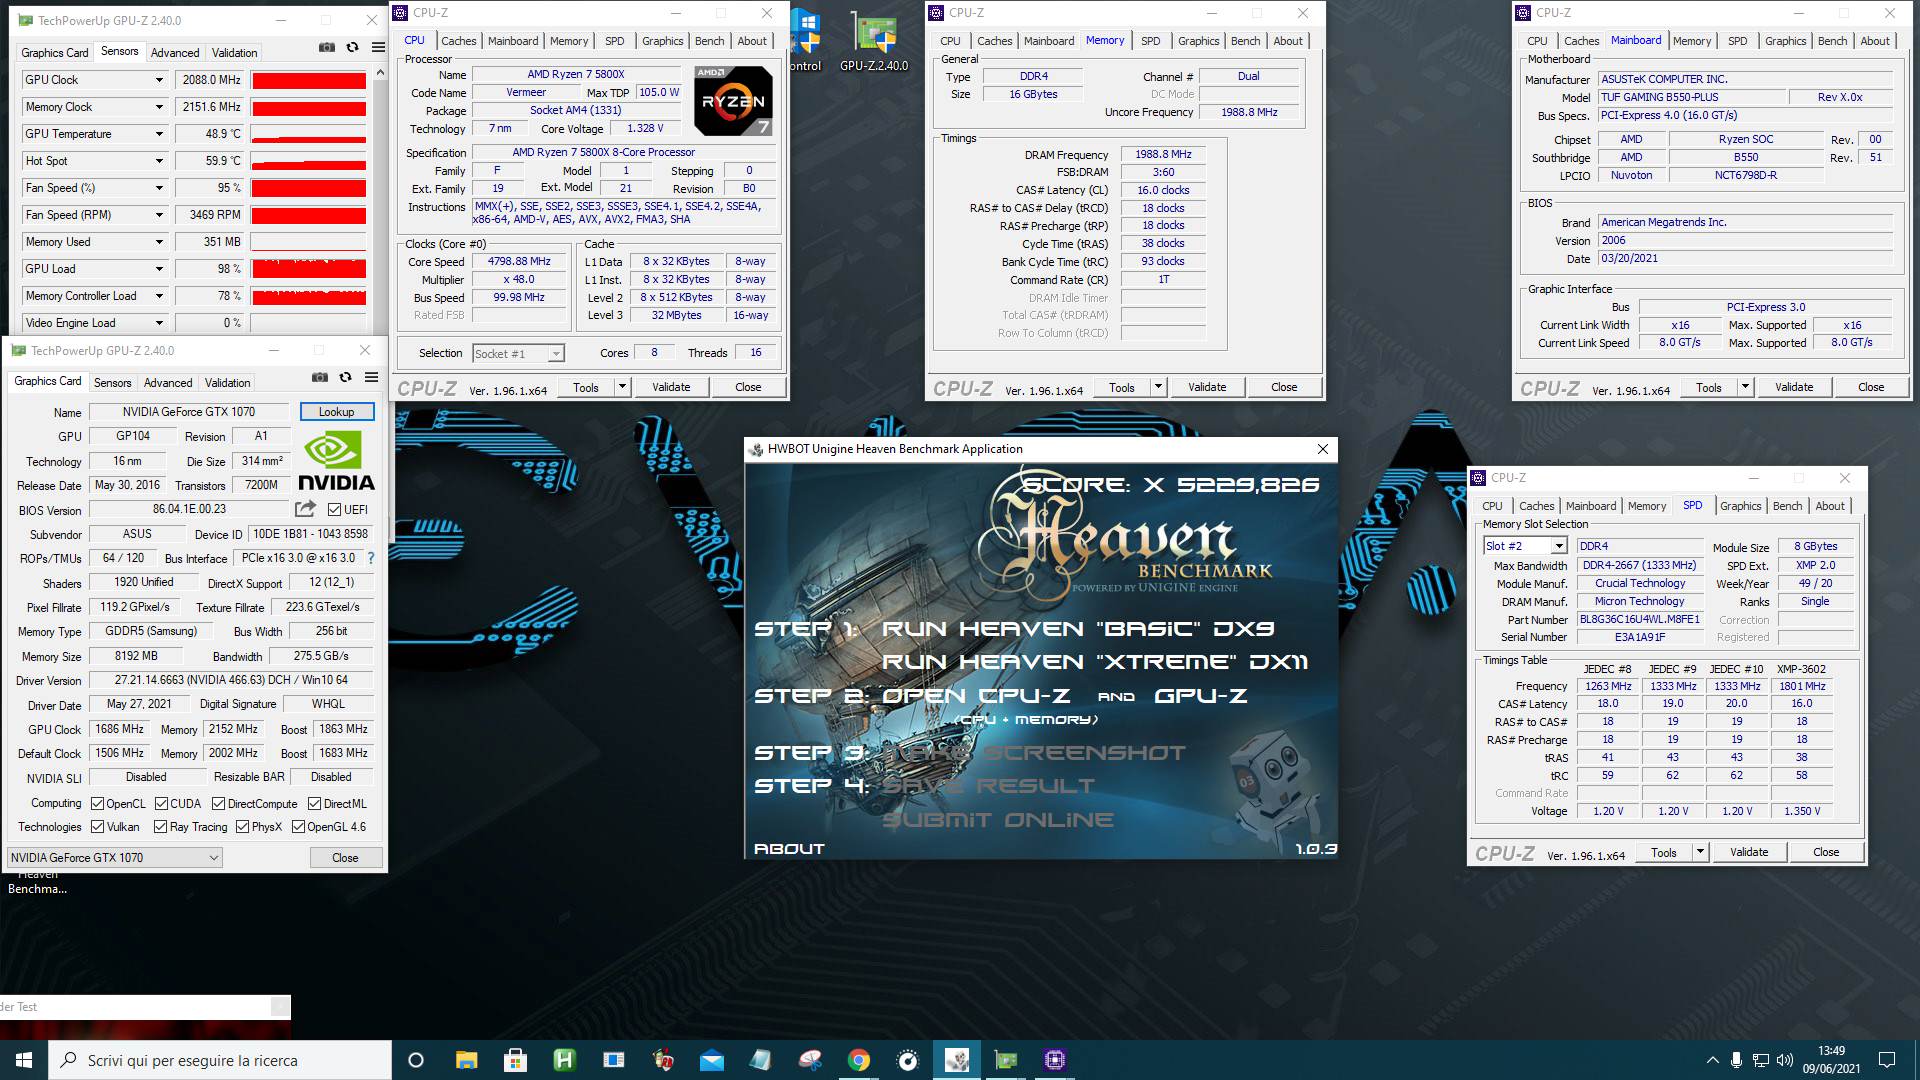Expand the Fan Speed (RPM) sensor dropdown
This screenshot has height=1080, width=1920.
158,215
